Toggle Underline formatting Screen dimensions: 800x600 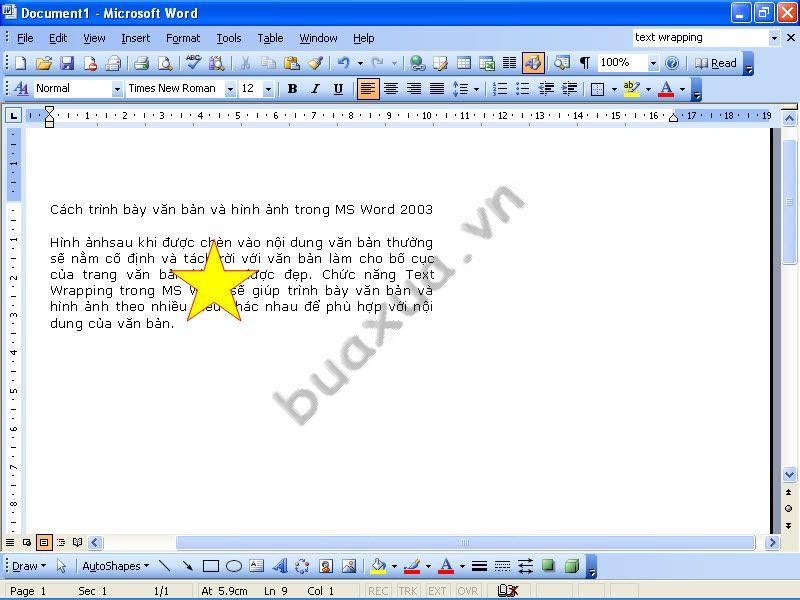[x=338, y=89]
